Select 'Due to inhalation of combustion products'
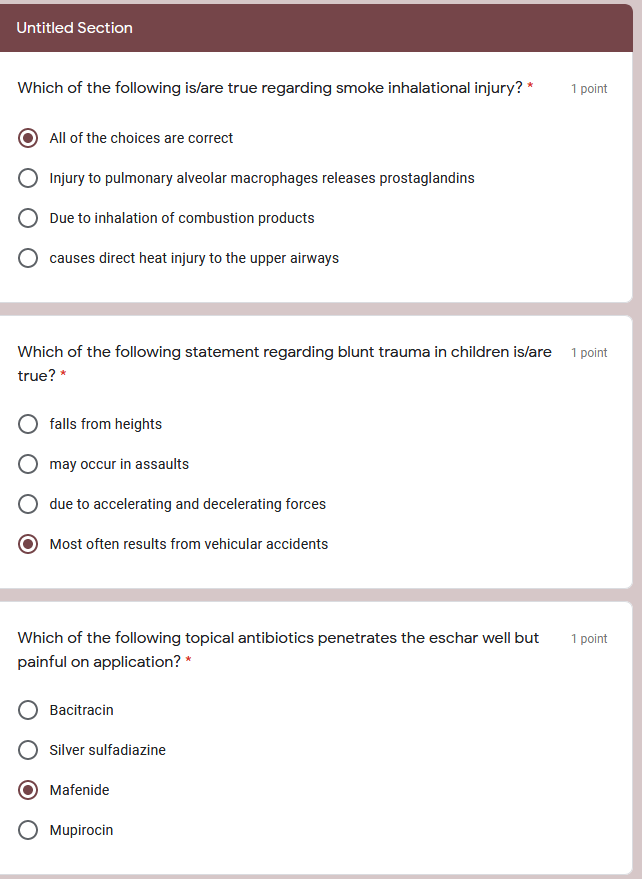Viewport: 642px width, 879px height. click(28, 218)
